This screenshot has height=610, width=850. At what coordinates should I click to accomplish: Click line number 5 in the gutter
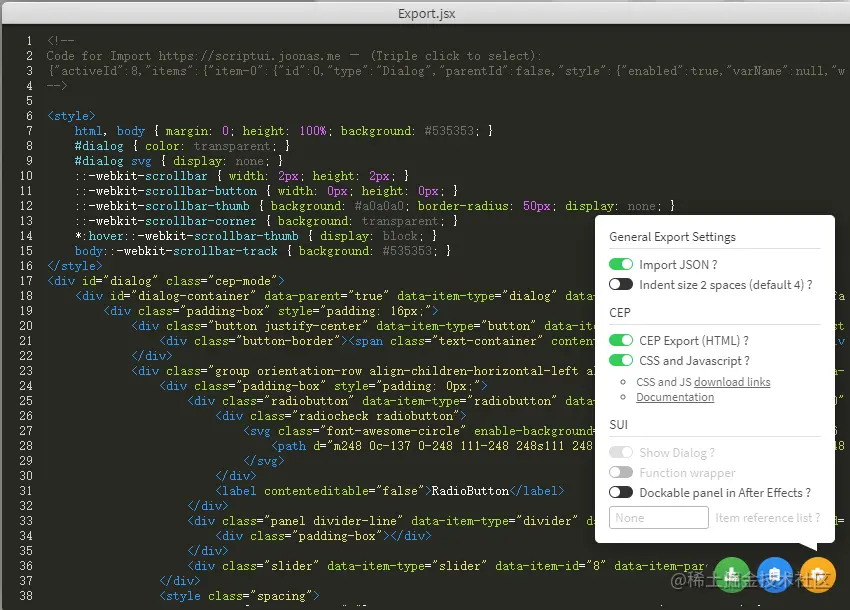coord(29,101)
